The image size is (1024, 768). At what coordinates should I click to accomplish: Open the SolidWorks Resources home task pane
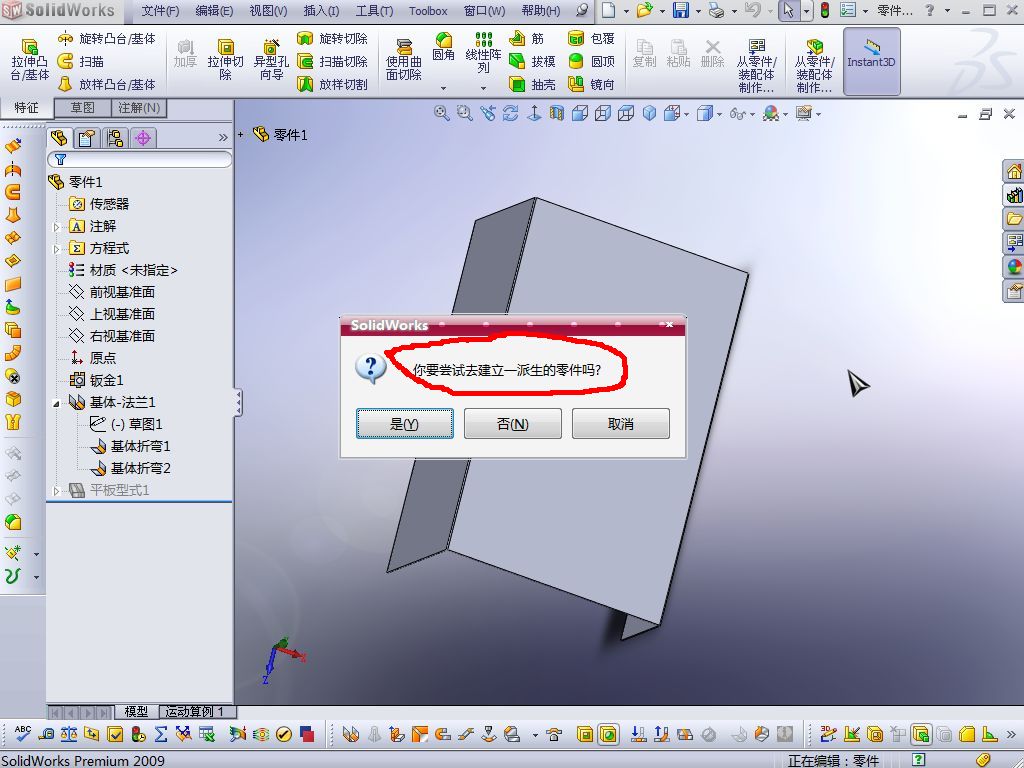point(1014,171)
